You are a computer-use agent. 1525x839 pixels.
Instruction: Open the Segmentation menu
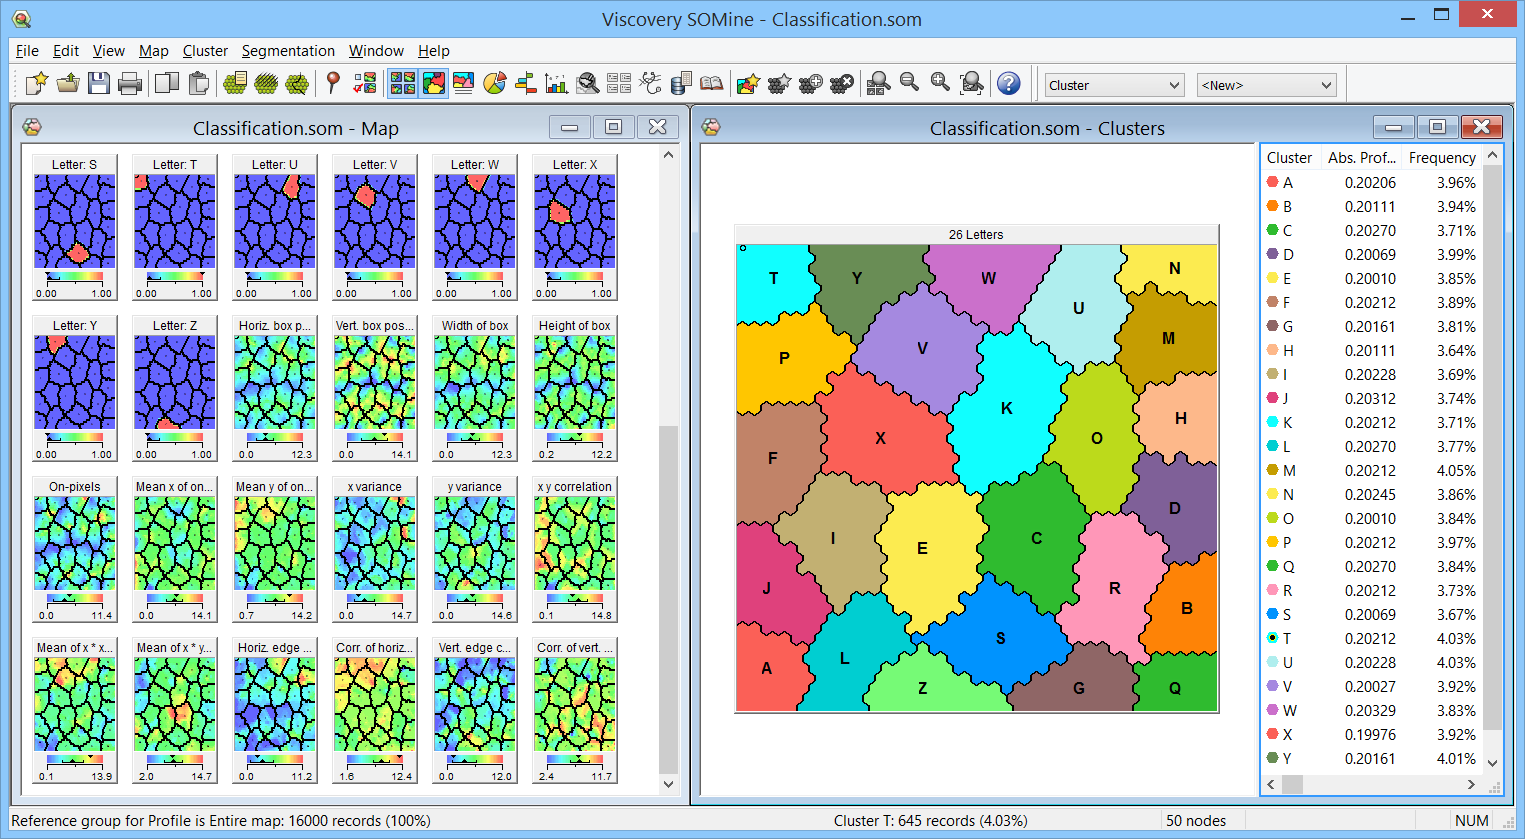[288, 51]
